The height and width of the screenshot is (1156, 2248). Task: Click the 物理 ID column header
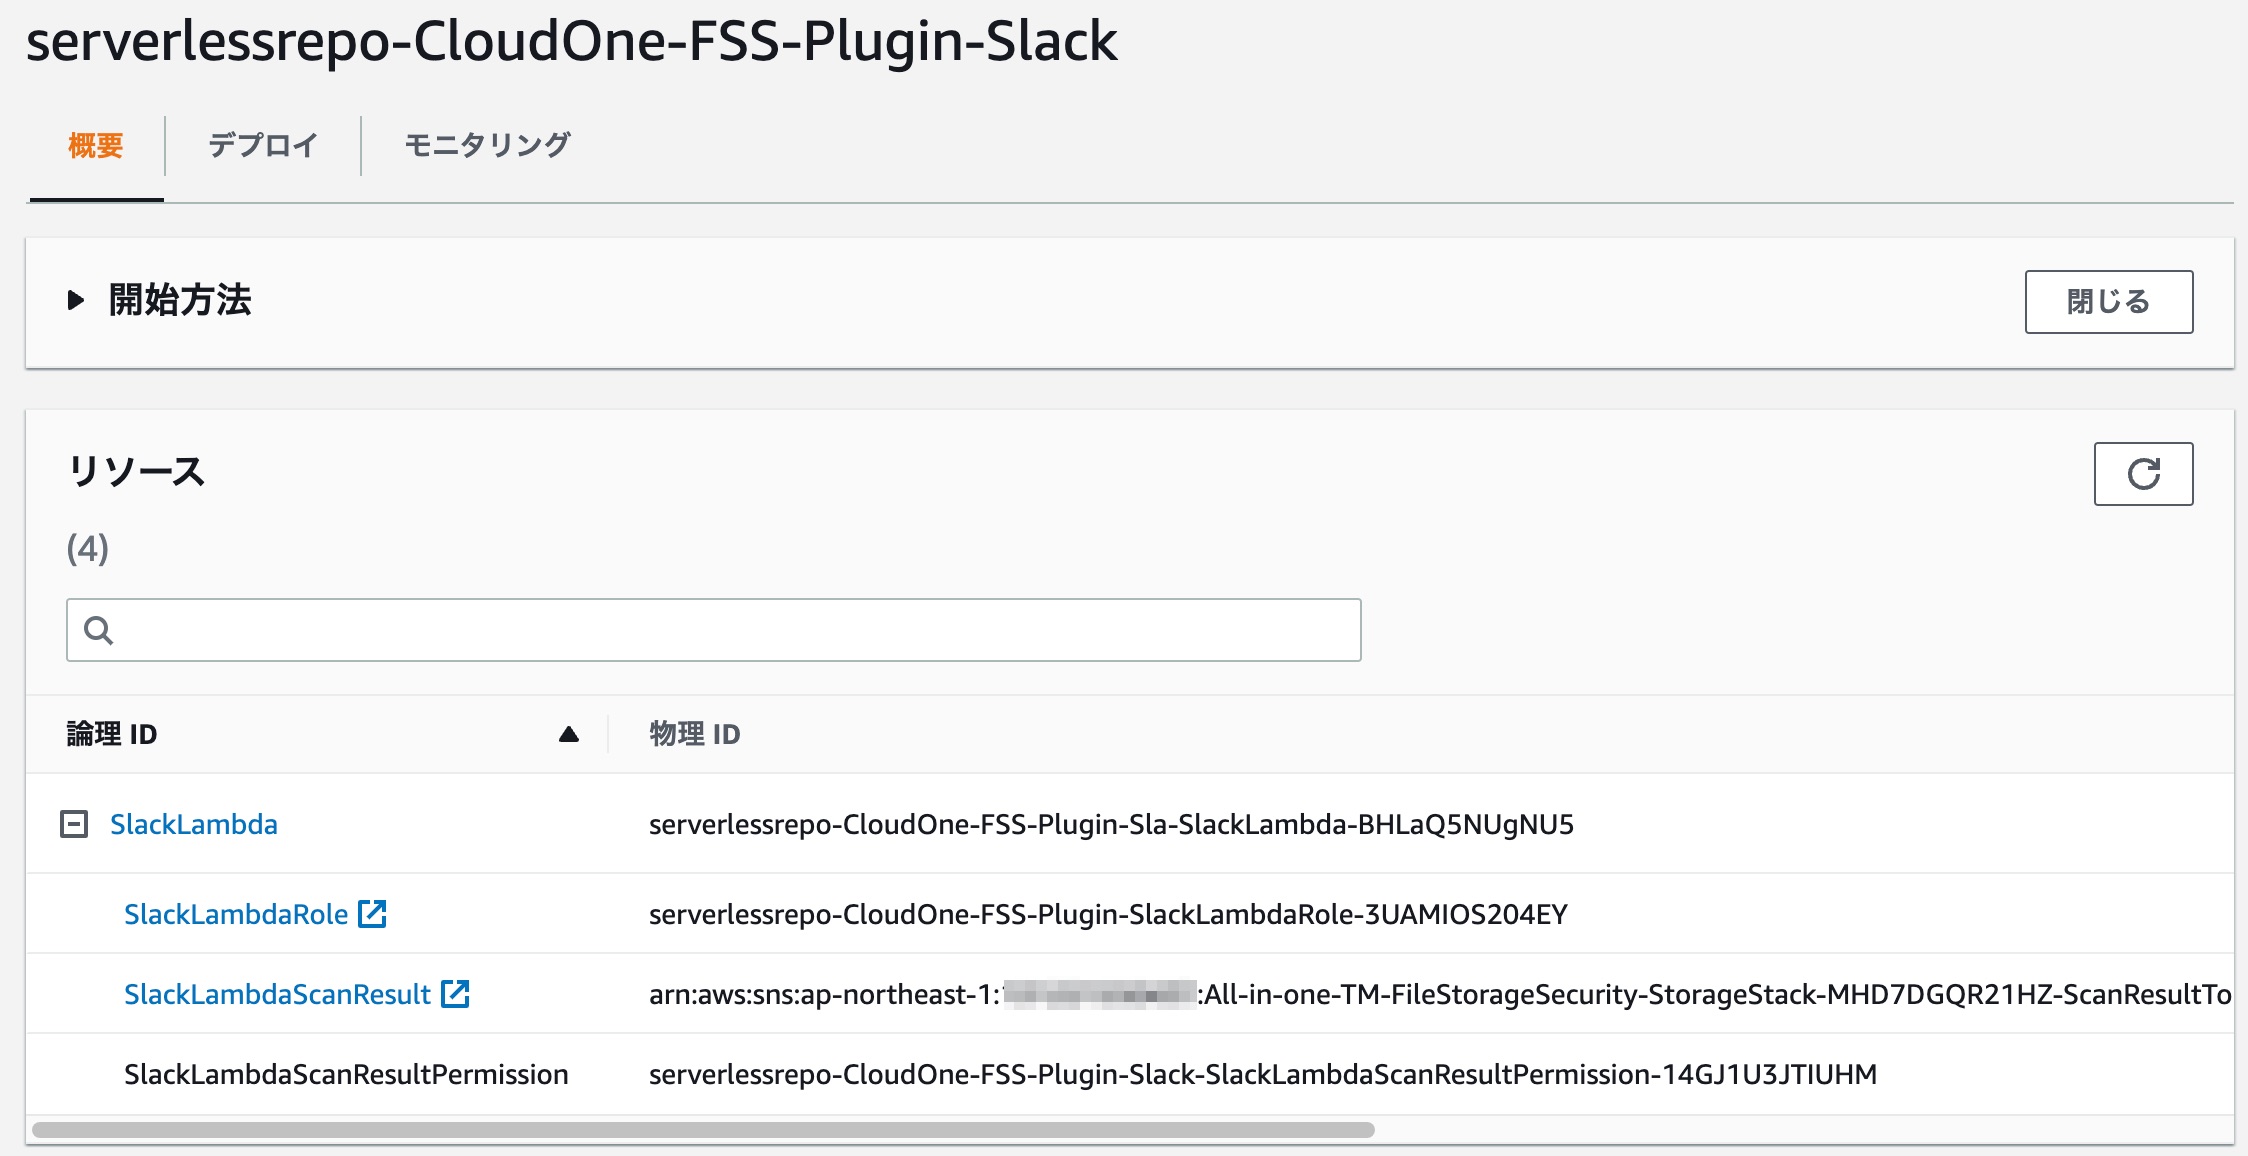695,734
